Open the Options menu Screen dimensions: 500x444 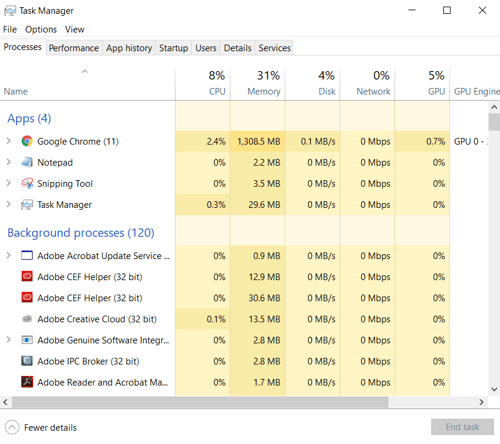point(41,29)
